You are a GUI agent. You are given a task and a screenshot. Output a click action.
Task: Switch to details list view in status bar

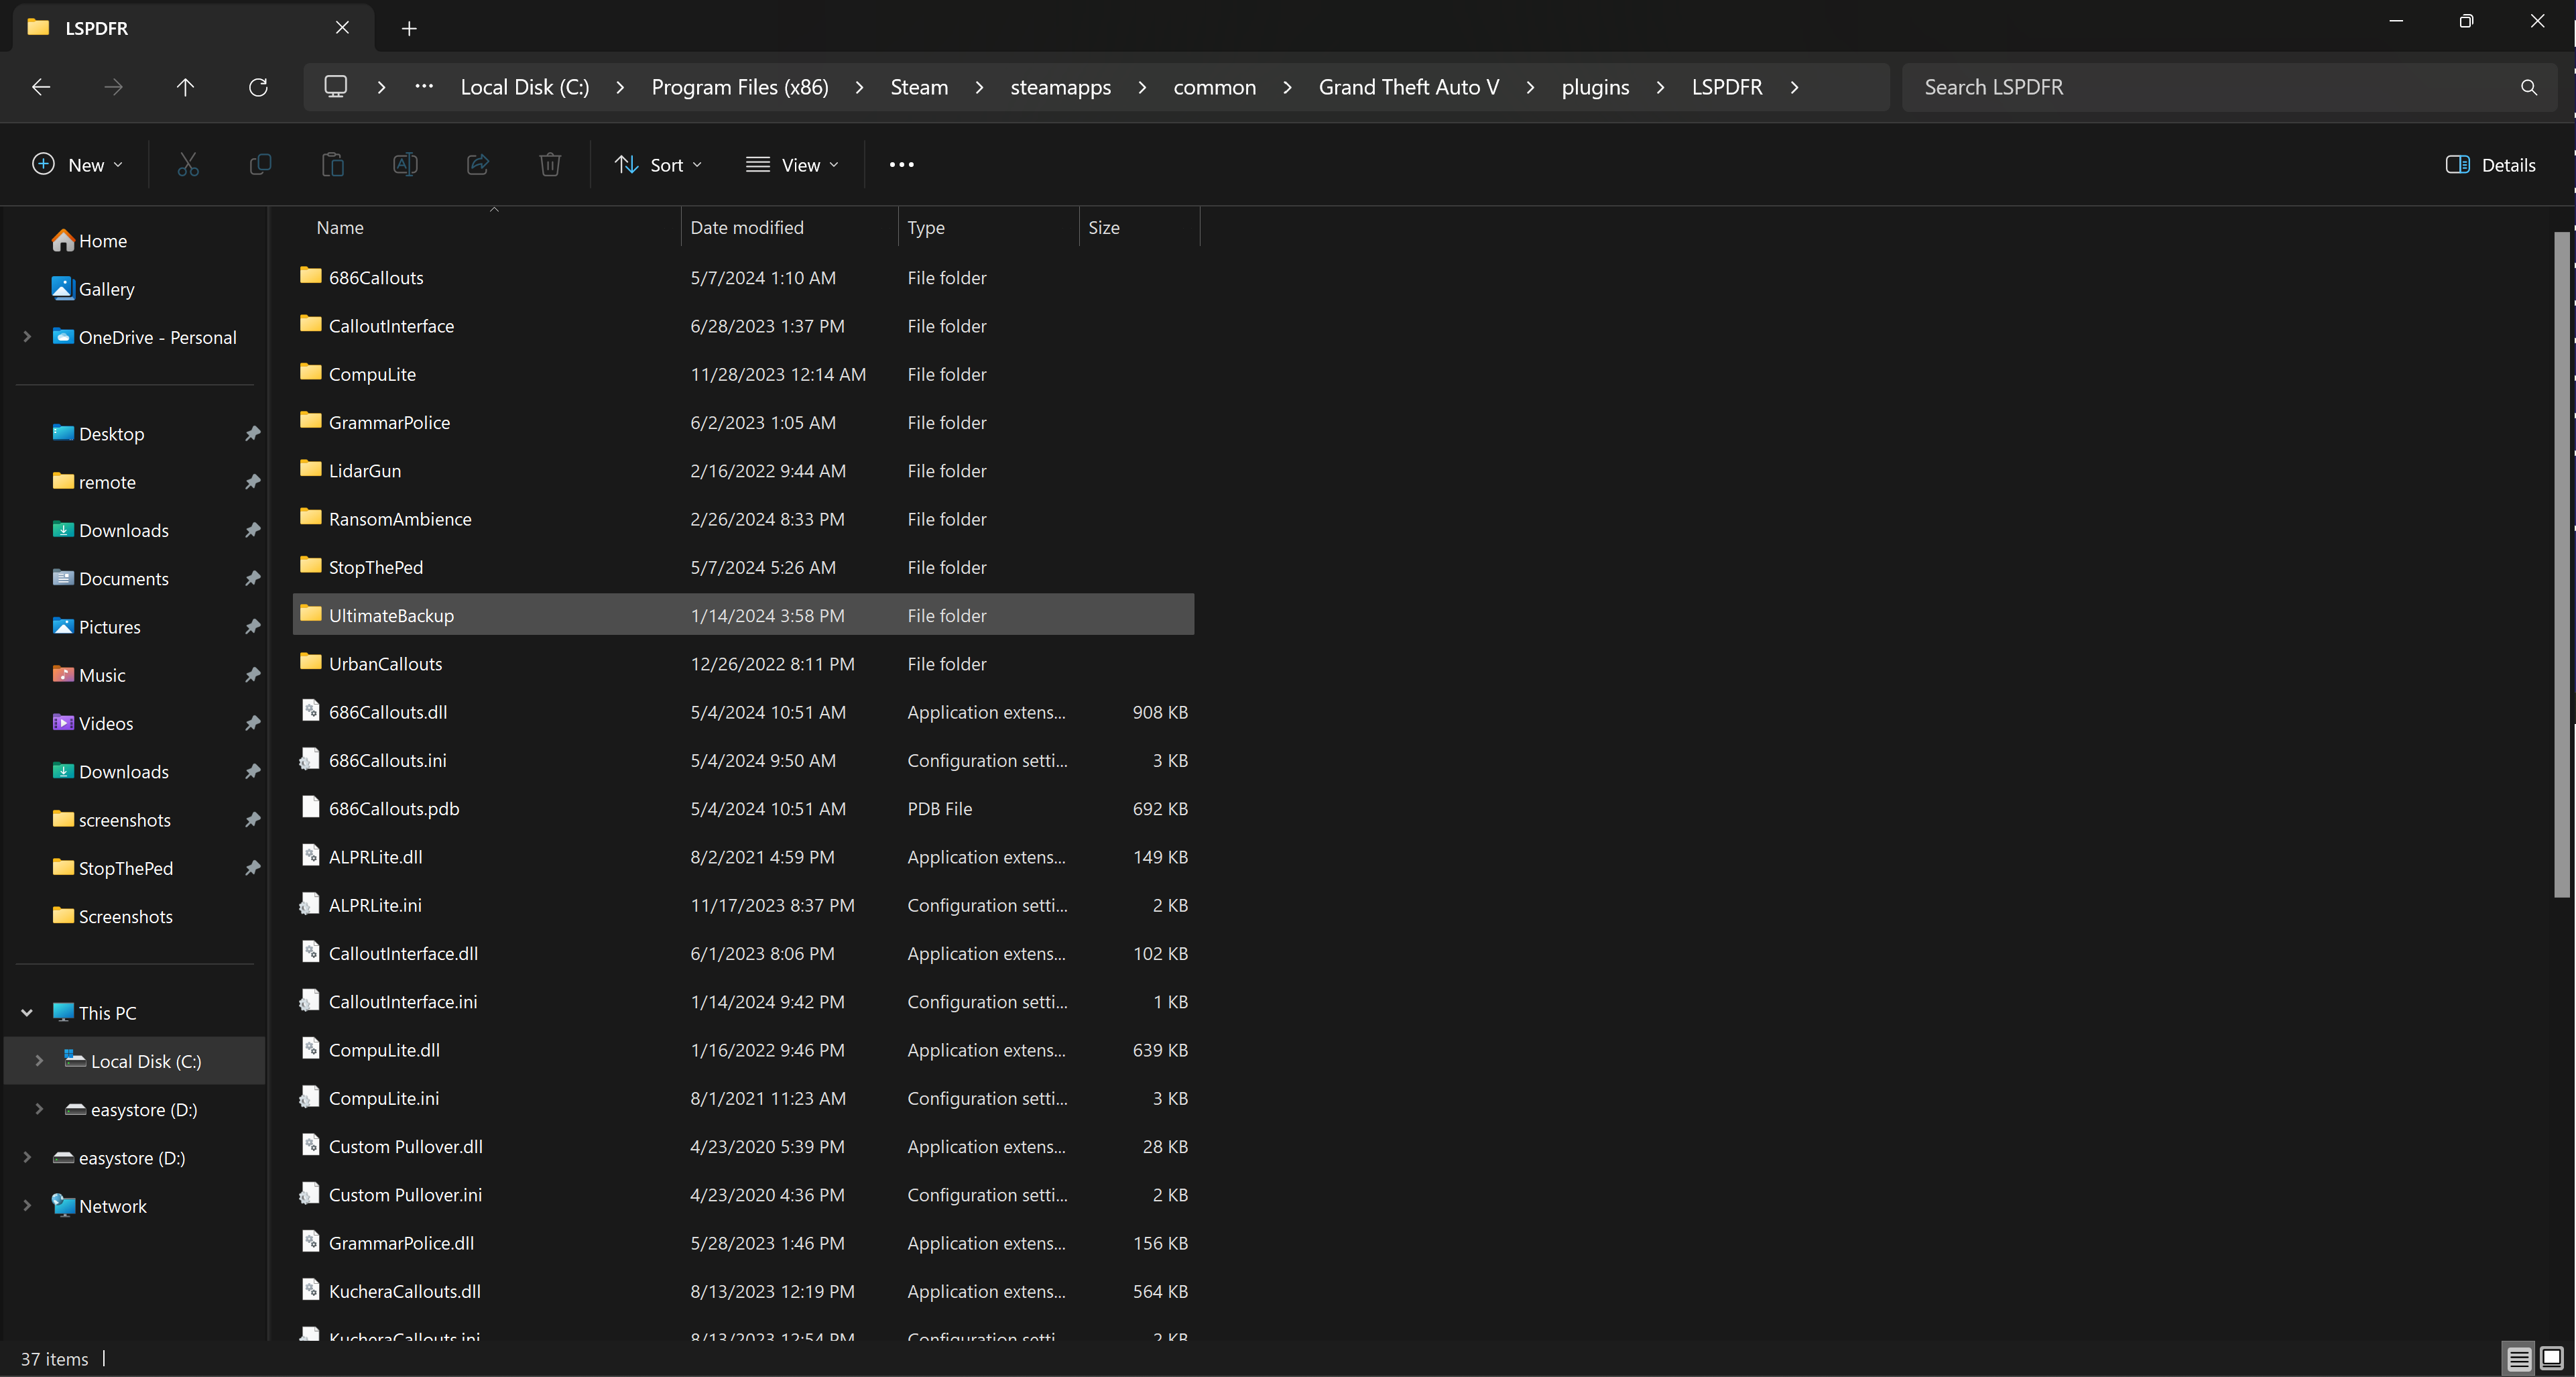coord(2519,1358)
